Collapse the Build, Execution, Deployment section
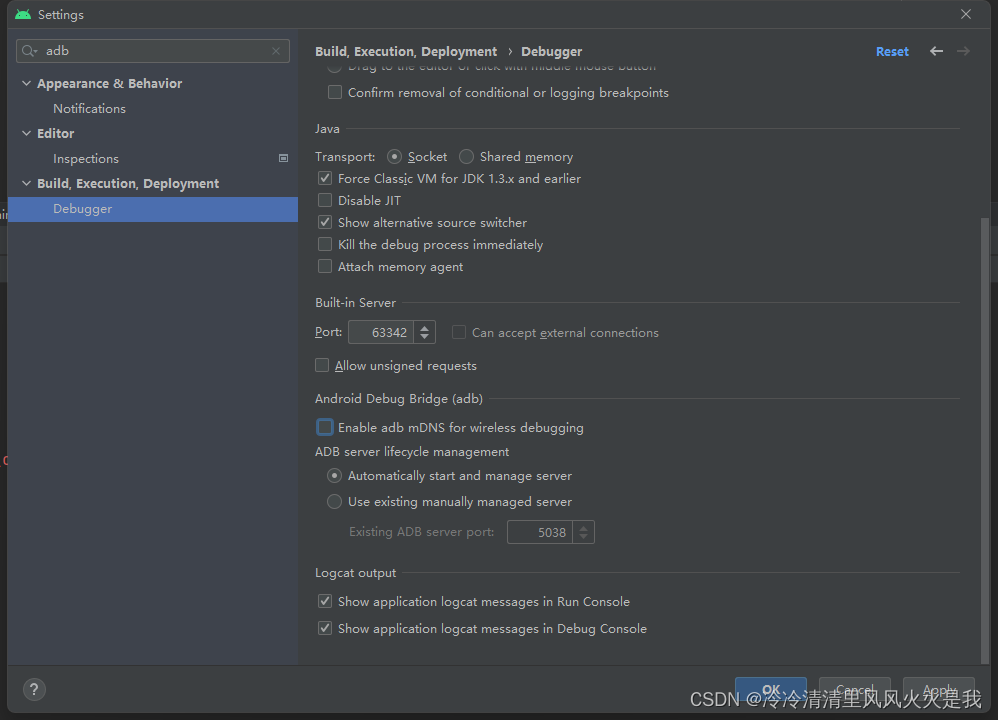998x720 pixels. tap(27, 183)
